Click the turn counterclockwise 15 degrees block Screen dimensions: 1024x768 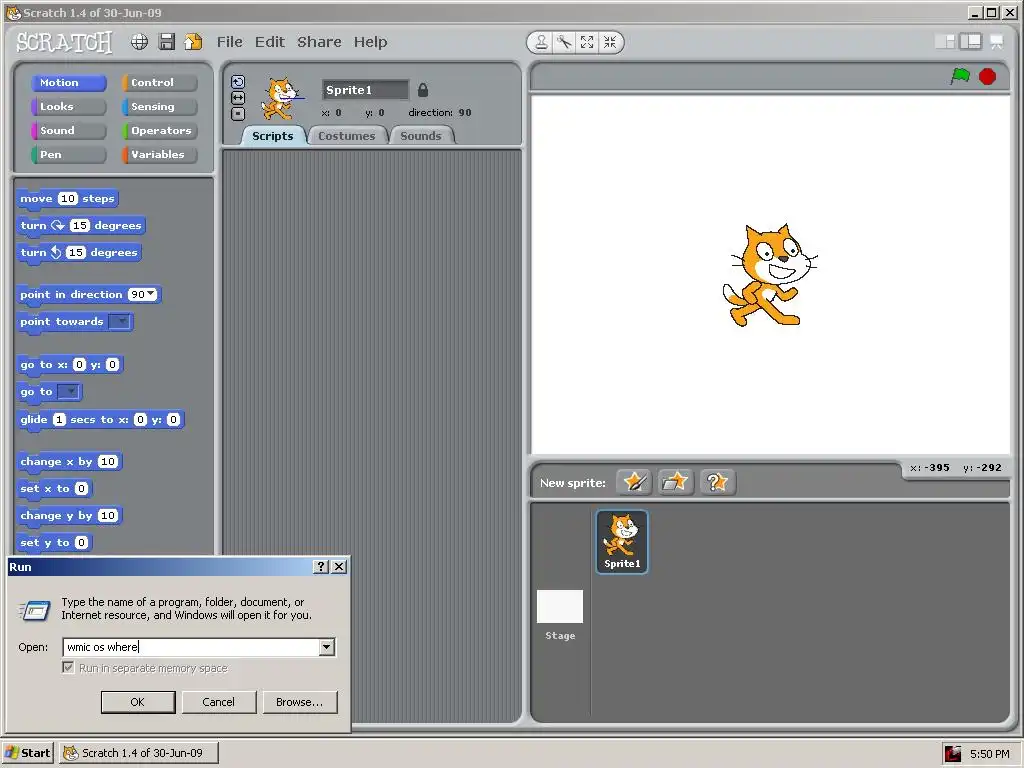click(x=79, y=253)
